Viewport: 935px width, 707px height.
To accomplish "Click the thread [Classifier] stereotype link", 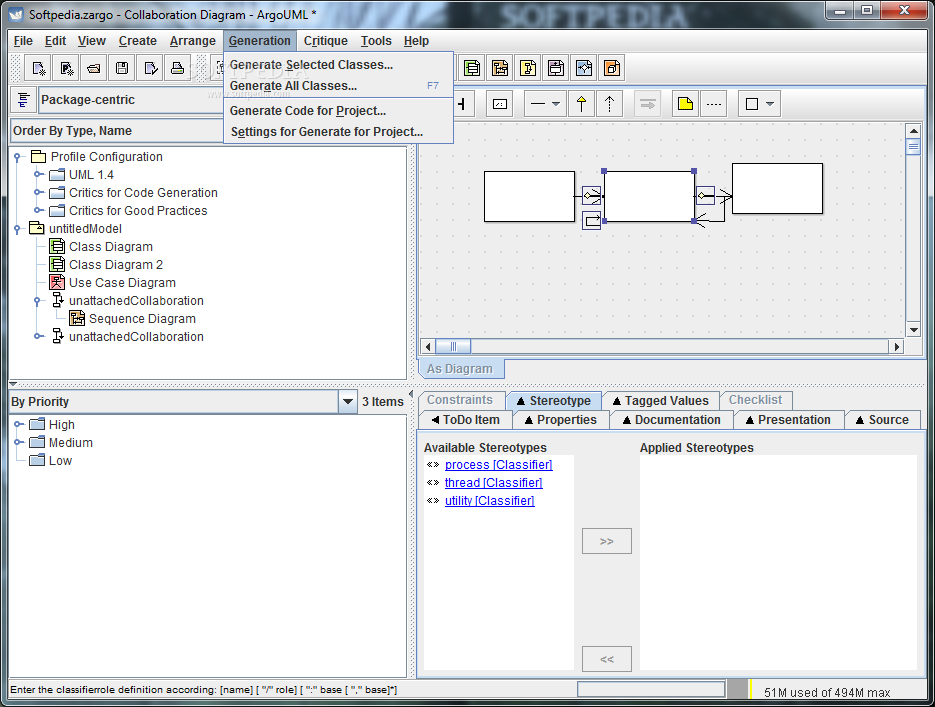I will [493, 482].
